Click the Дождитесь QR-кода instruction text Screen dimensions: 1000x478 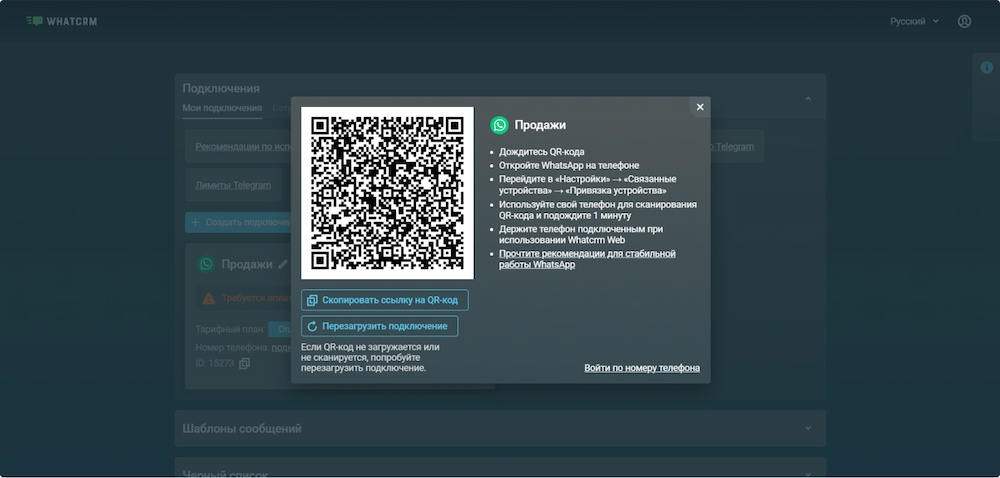541,152
